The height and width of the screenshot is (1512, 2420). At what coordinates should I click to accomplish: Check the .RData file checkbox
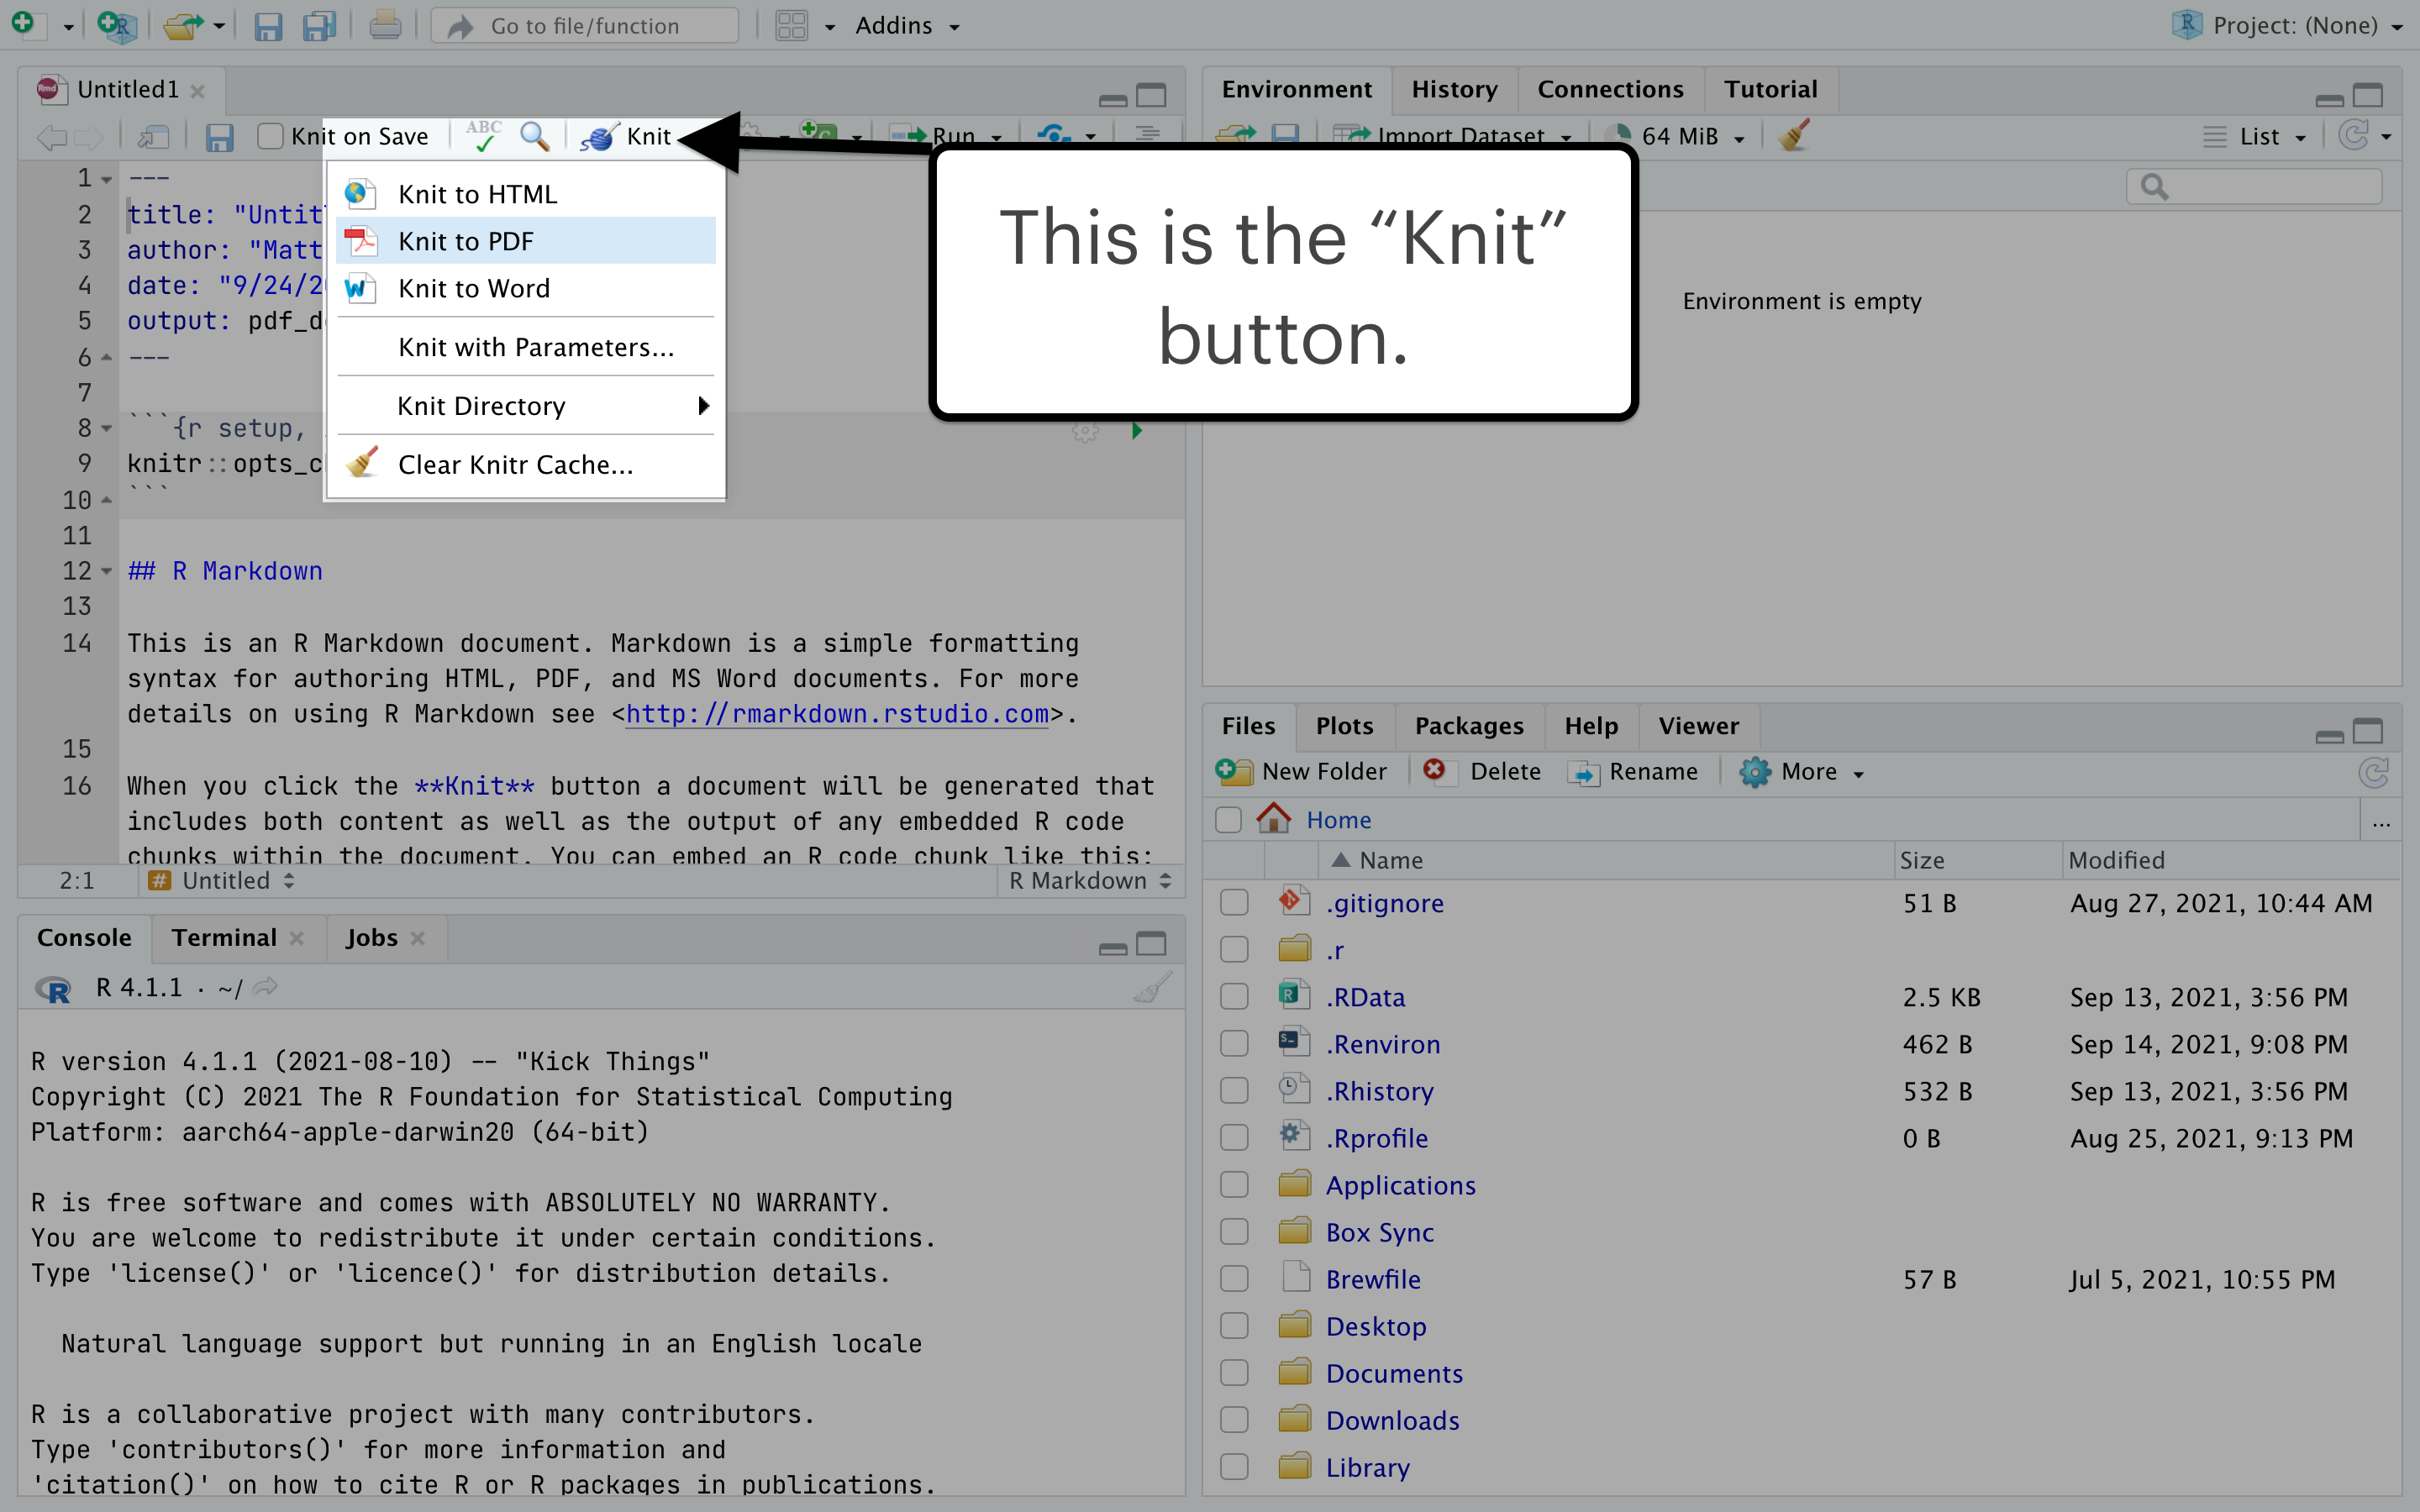click(x=1234, y=997)
